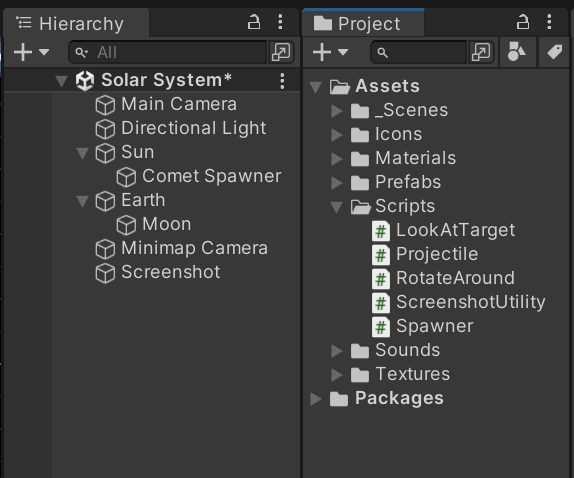Collapse the Sun object in the Hierarchy
This screenshot has width=574, height=478.
82,153
